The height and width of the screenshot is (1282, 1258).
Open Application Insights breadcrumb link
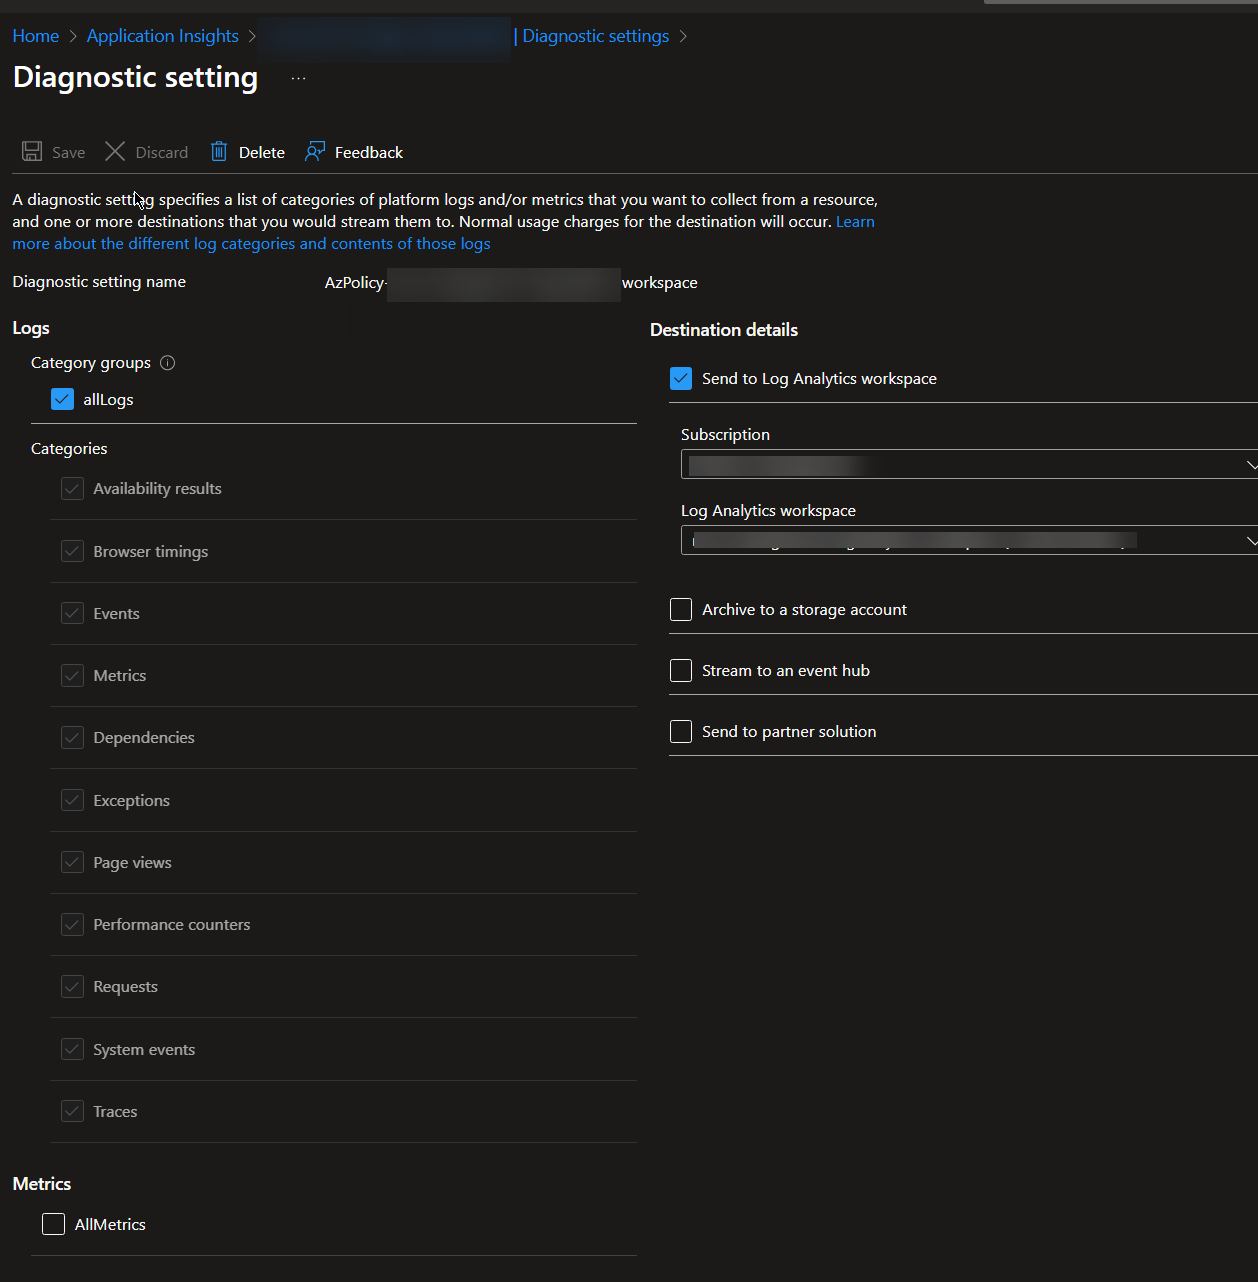tap(163, 36)
